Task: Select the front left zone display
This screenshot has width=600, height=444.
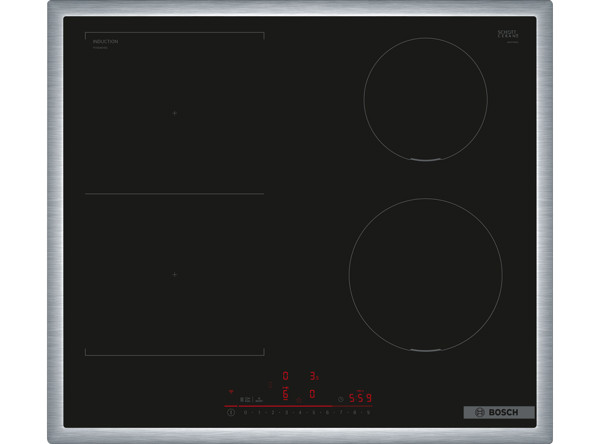Action: tap(285, 394)
